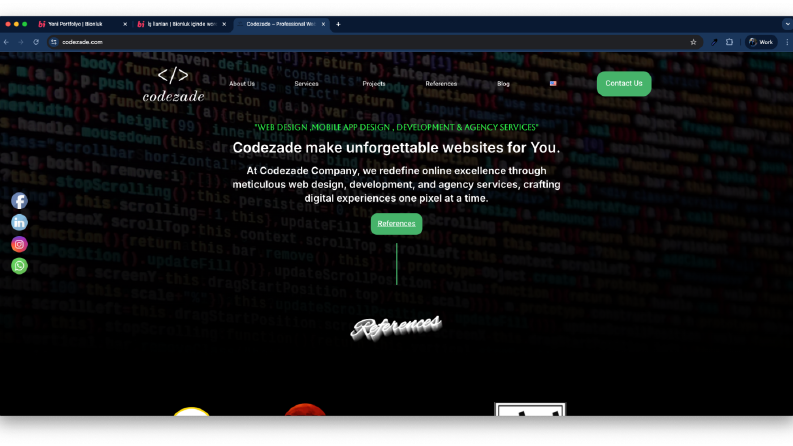Select the Codezade Professional Web tab

click(281, 24)
